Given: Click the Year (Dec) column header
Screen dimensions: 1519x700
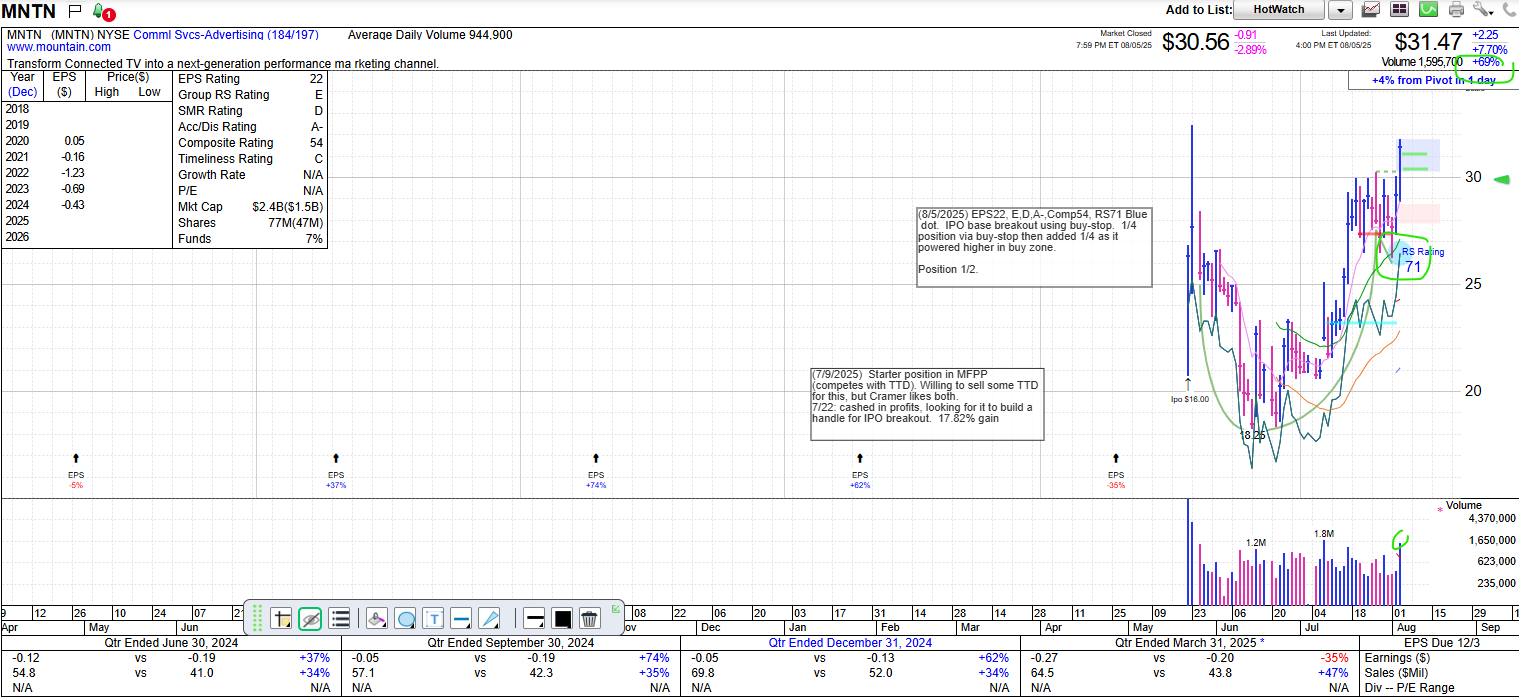Looking at the screenshot, I should tap(22, 84).
